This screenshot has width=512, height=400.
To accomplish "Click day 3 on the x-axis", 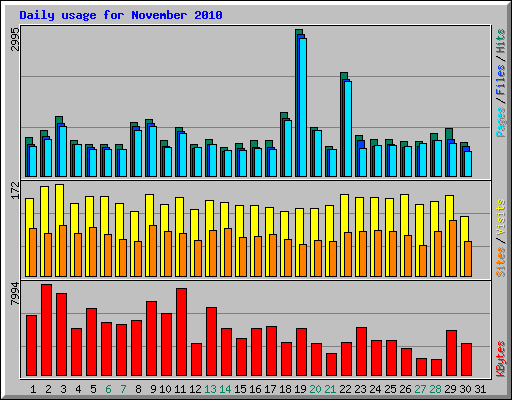I will (63, 389).
